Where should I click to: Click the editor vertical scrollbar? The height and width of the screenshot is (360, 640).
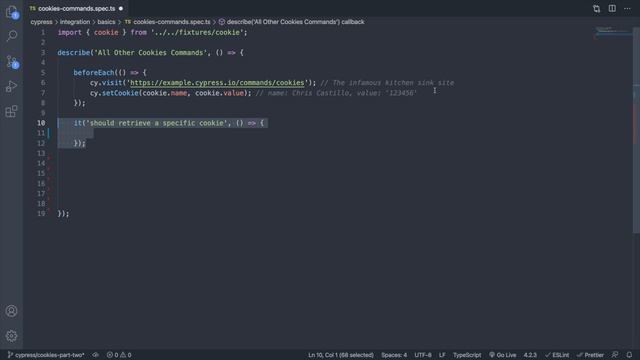636,131
